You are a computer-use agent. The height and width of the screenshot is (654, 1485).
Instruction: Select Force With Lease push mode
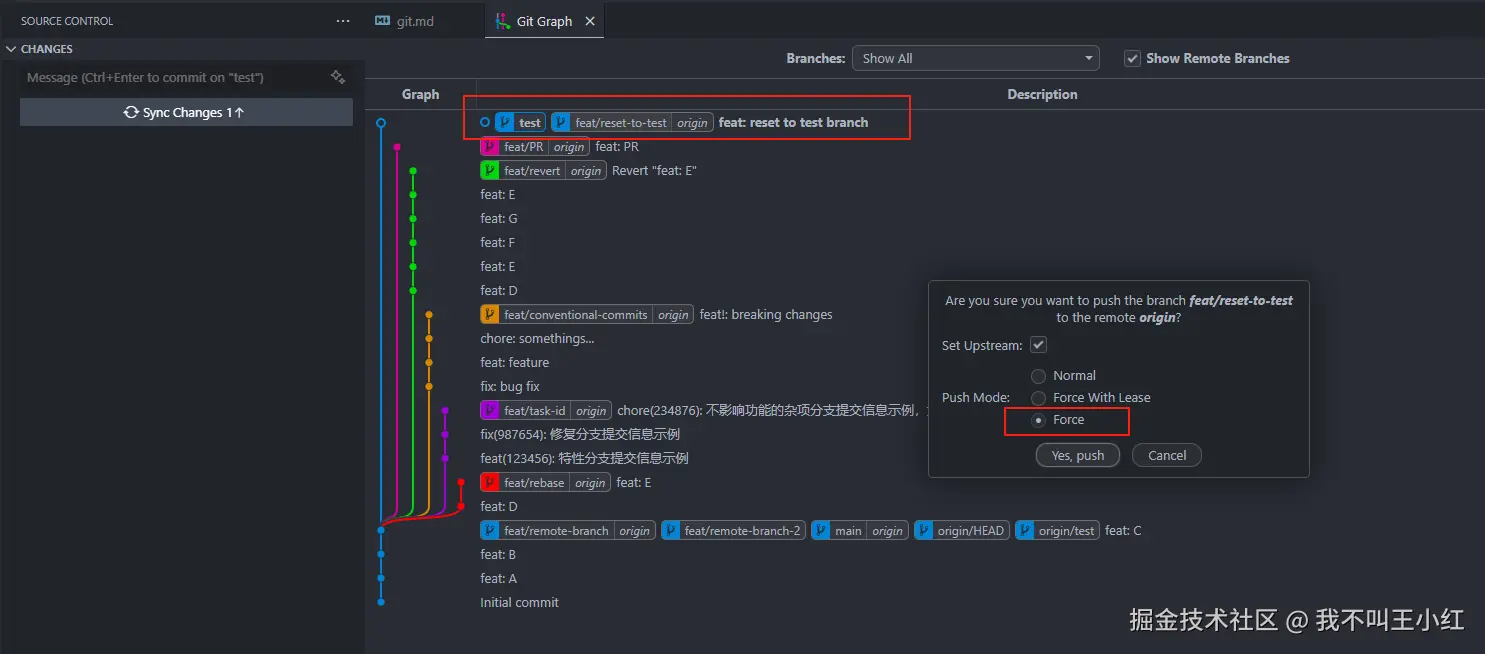coord(1038,398)
